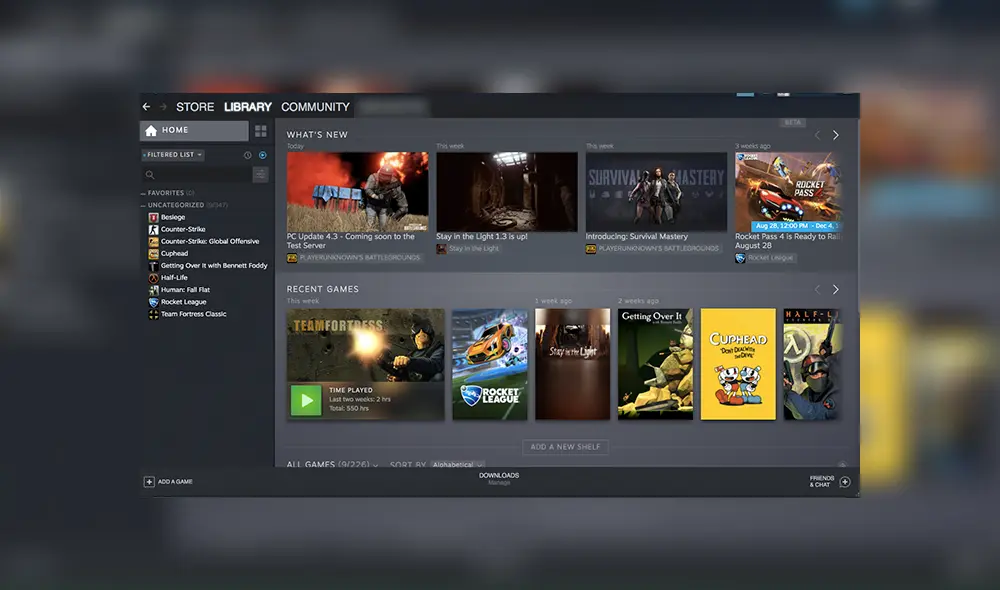Click the search magnifier in the library sidebar
This screenshot has height=590, width=1000.
coord(148,174)
